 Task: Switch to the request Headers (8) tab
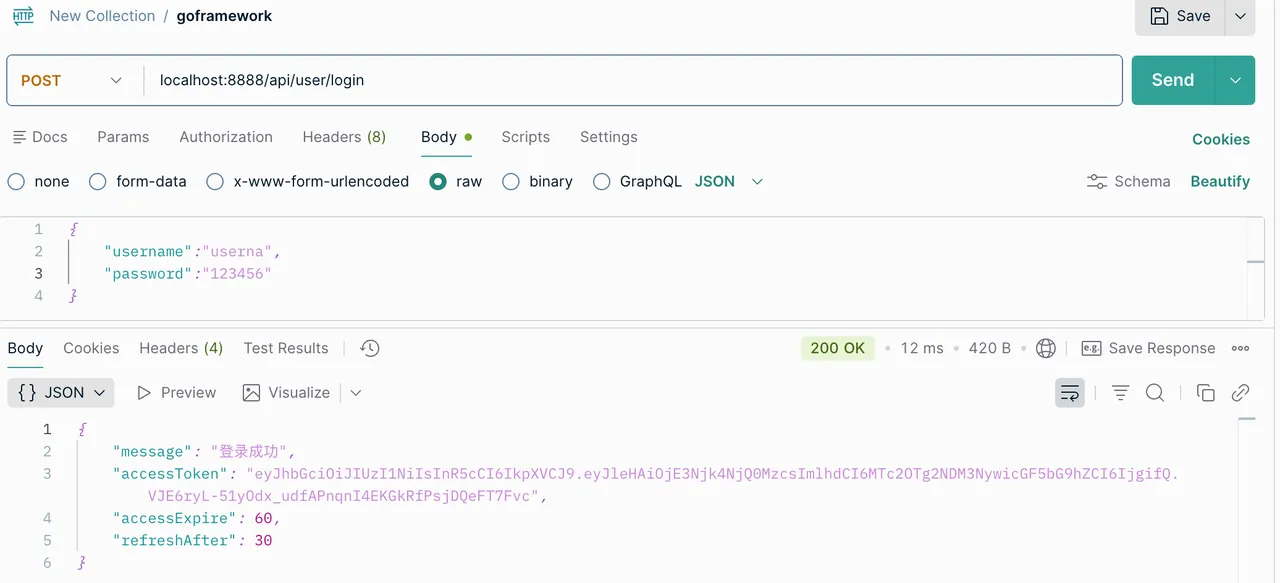[344, 137]
